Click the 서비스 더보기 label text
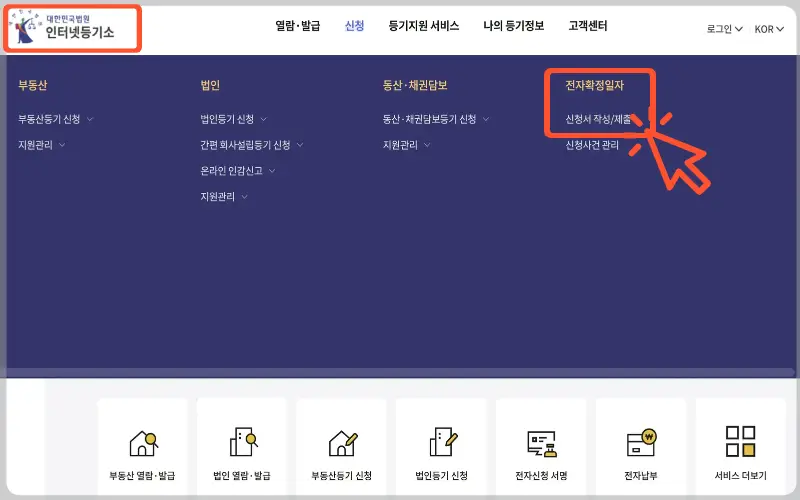The width and height of the screenshot is (800, 500). coord(740,476)
